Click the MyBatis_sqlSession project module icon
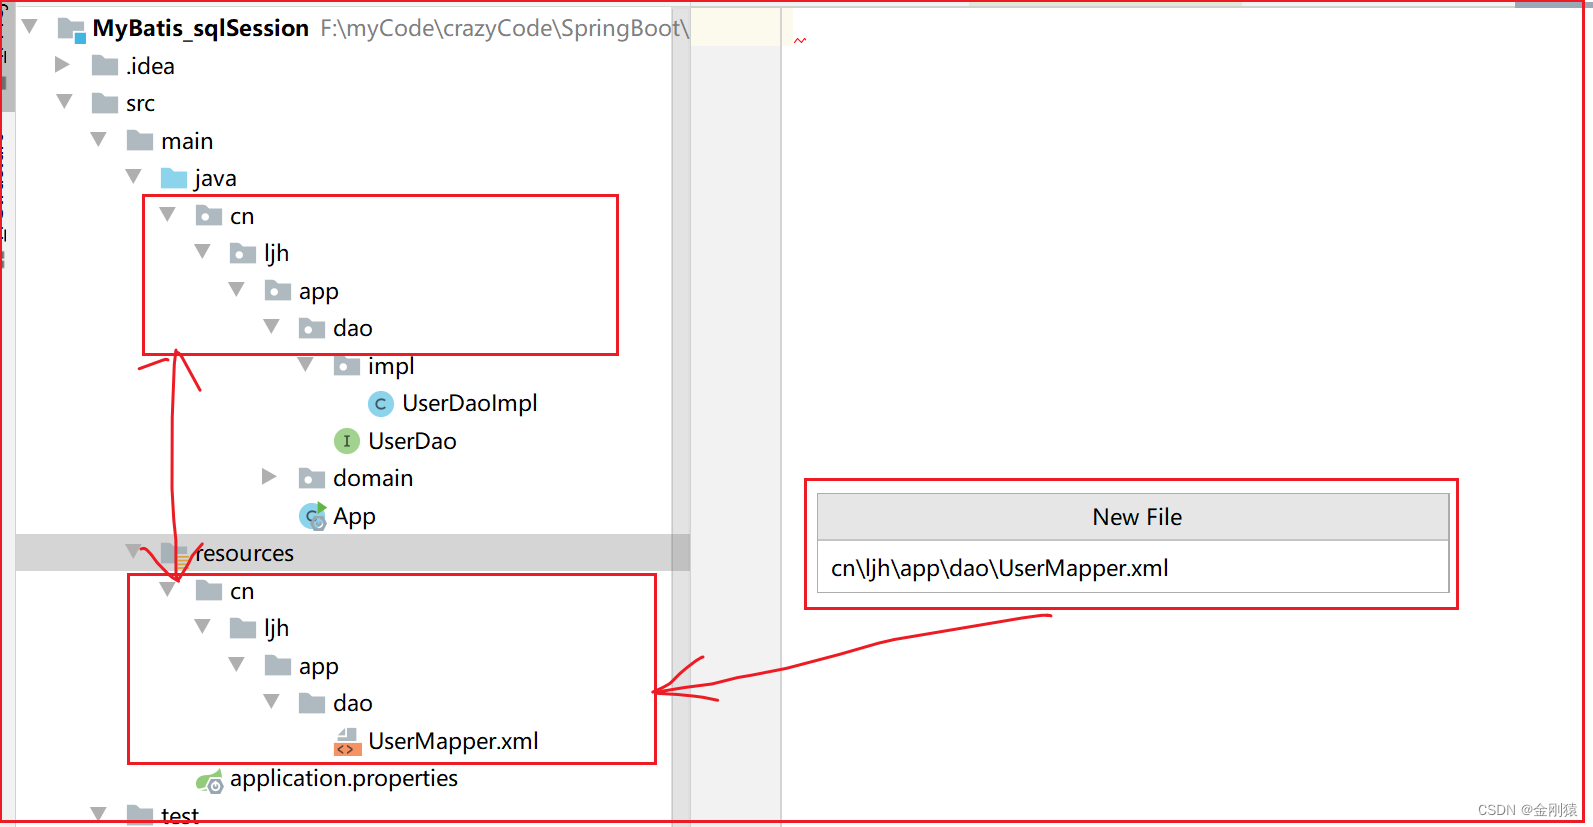The image size is (1593, 827). (x=71, y=30)
